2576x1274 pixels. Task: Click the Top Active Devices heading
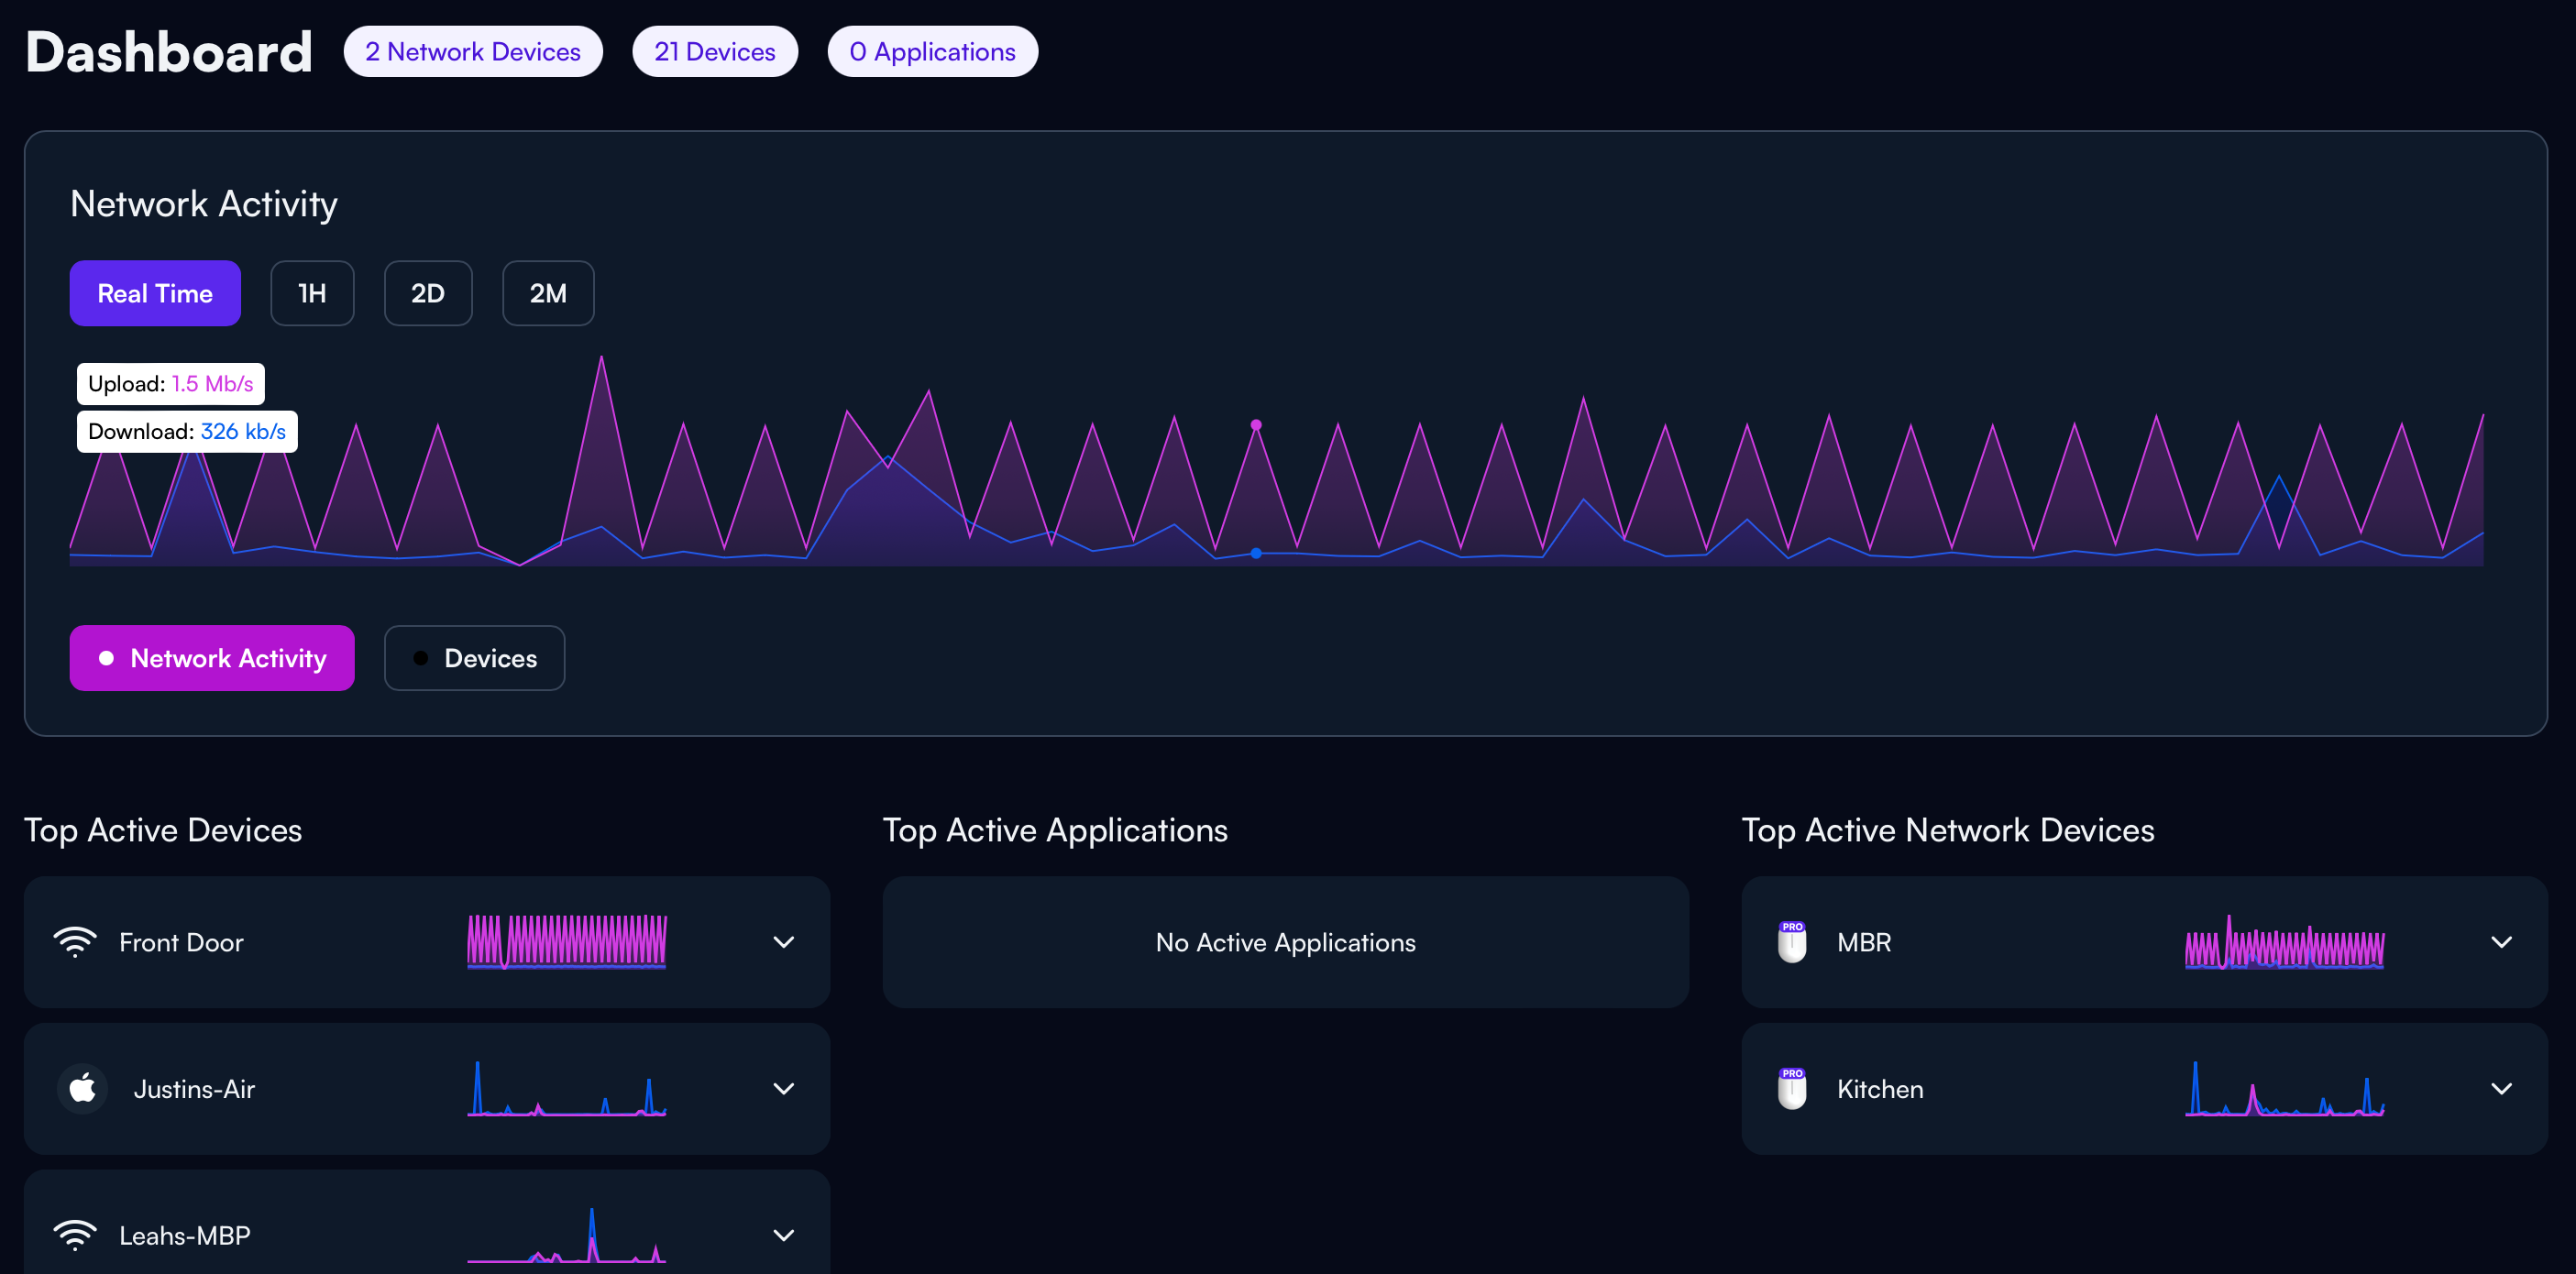tap(163, 830)
